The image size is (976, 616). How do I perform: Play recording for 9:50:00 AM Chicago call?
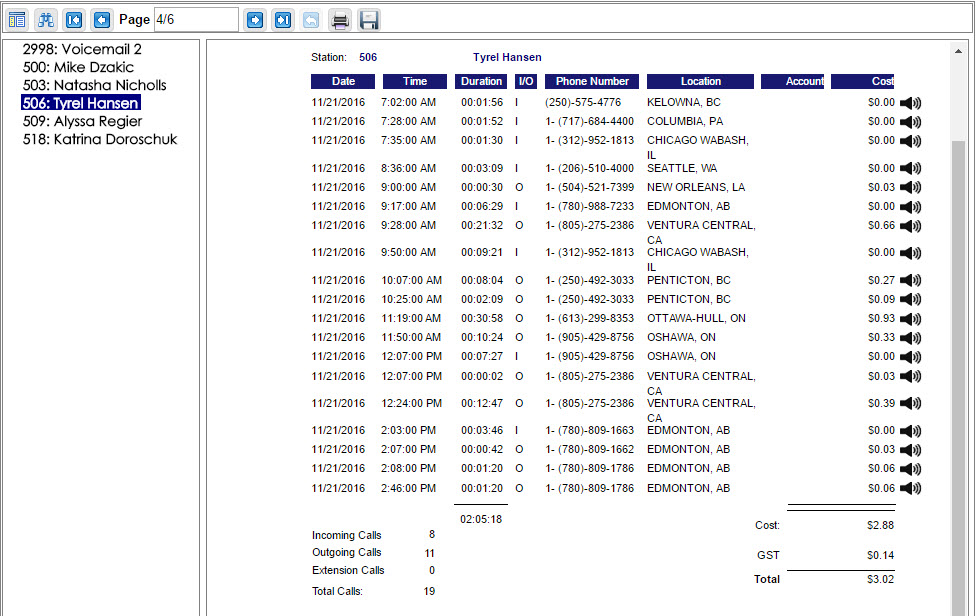coord(910,253)
